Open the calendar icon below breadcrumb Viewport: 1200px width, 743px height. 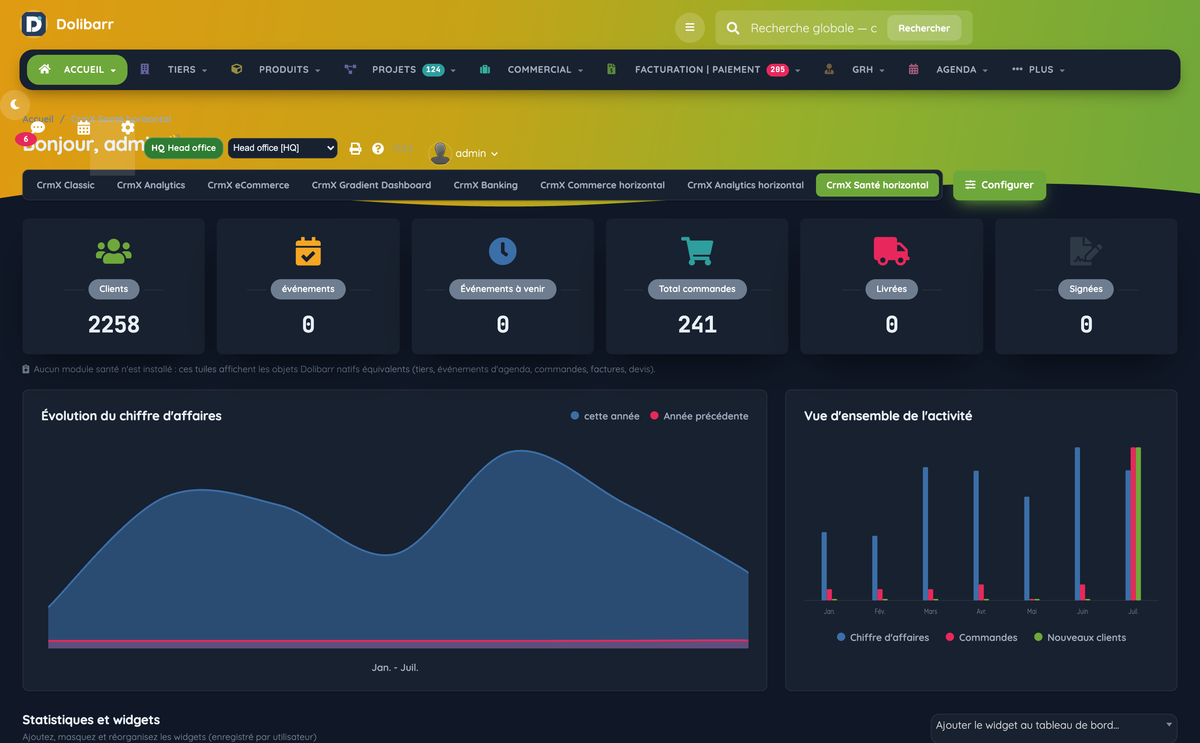tap(84, 128)
